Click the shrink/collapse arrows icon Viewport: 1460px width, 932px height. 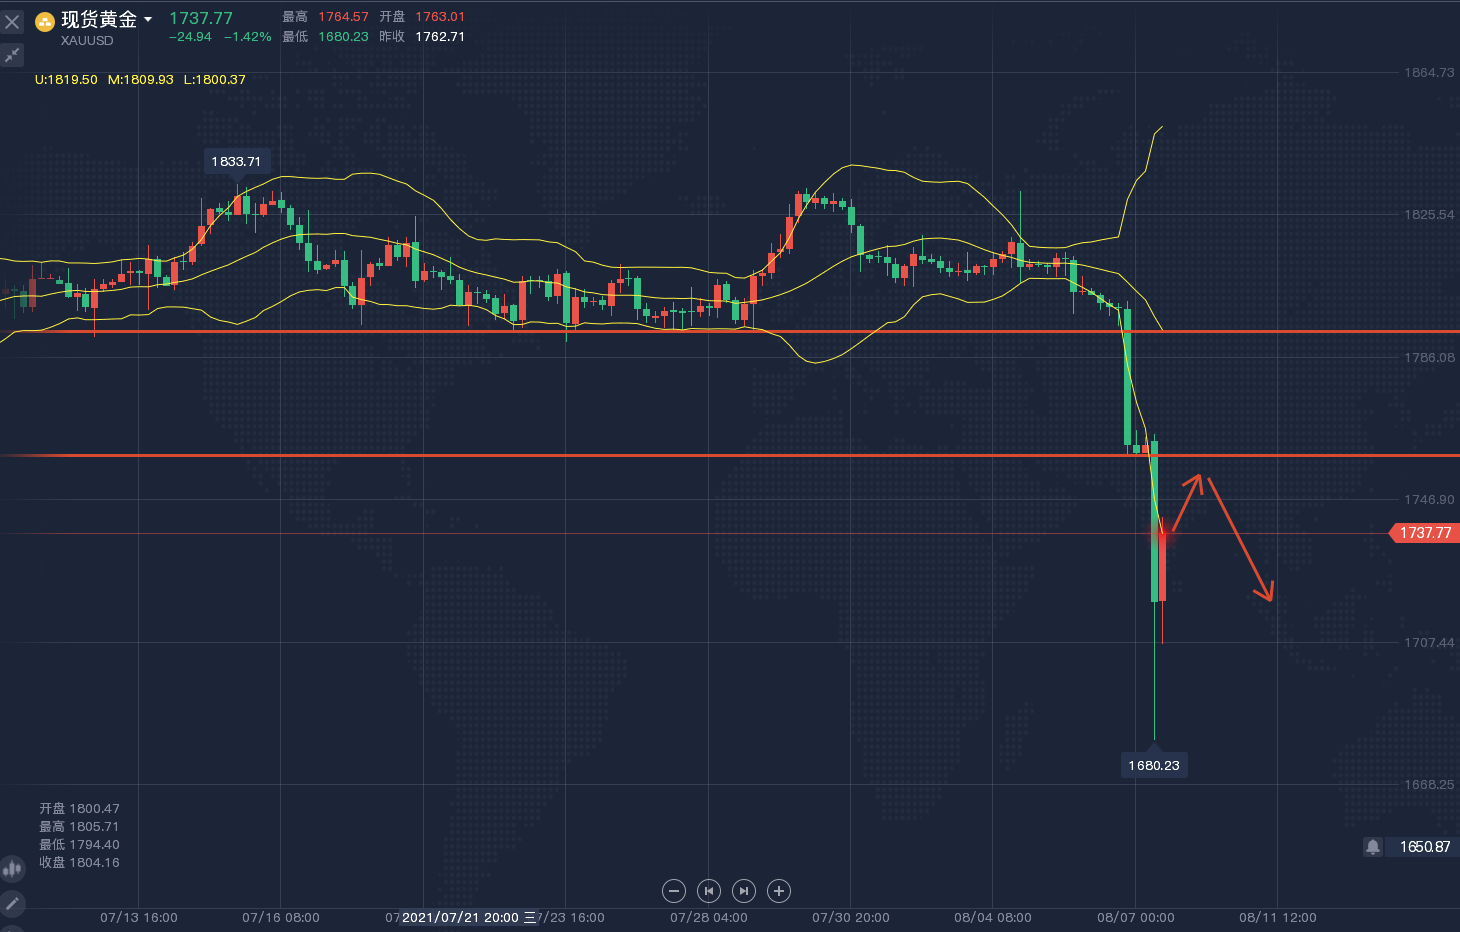12,55
